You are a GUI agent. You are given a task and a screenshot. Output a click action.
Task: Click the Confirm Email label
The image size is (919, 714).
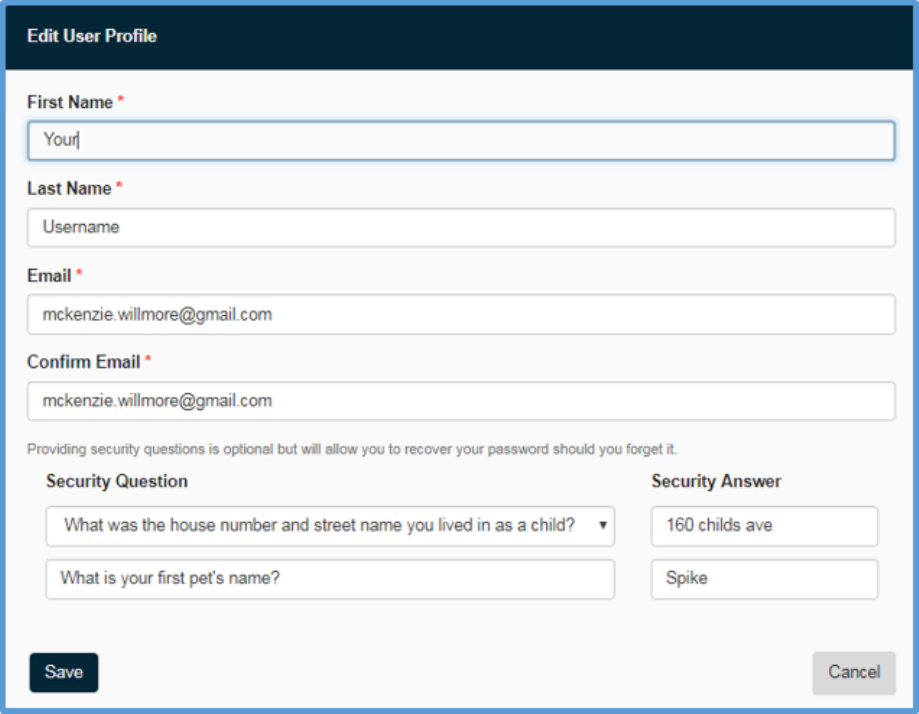(x=83, y=361)
